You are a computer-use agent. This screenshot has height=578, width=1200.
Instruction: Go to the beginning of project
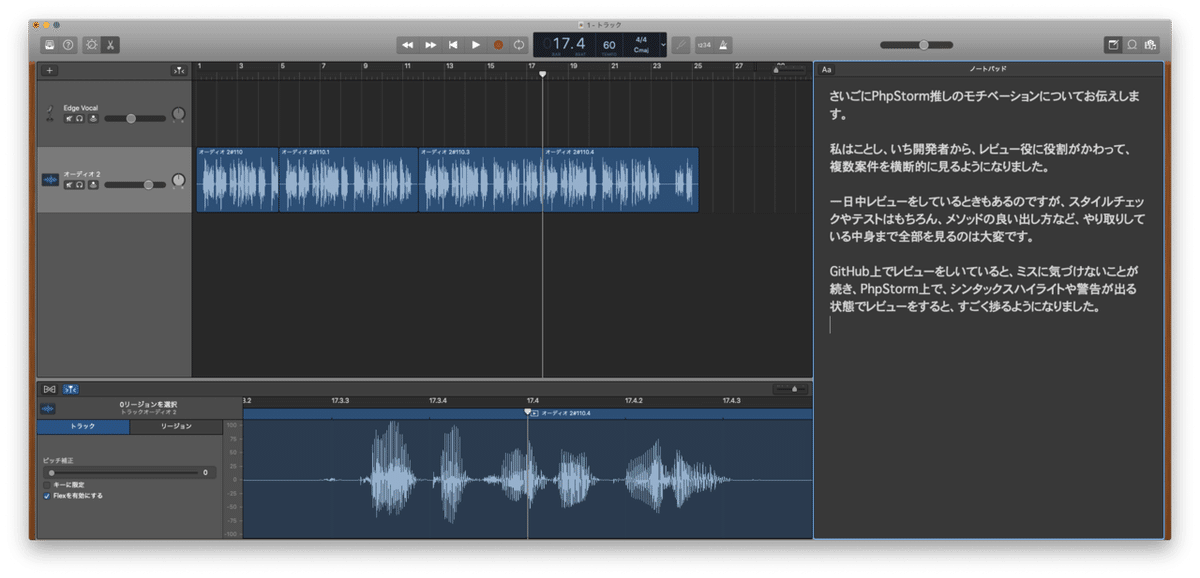[x=453, y=45]
